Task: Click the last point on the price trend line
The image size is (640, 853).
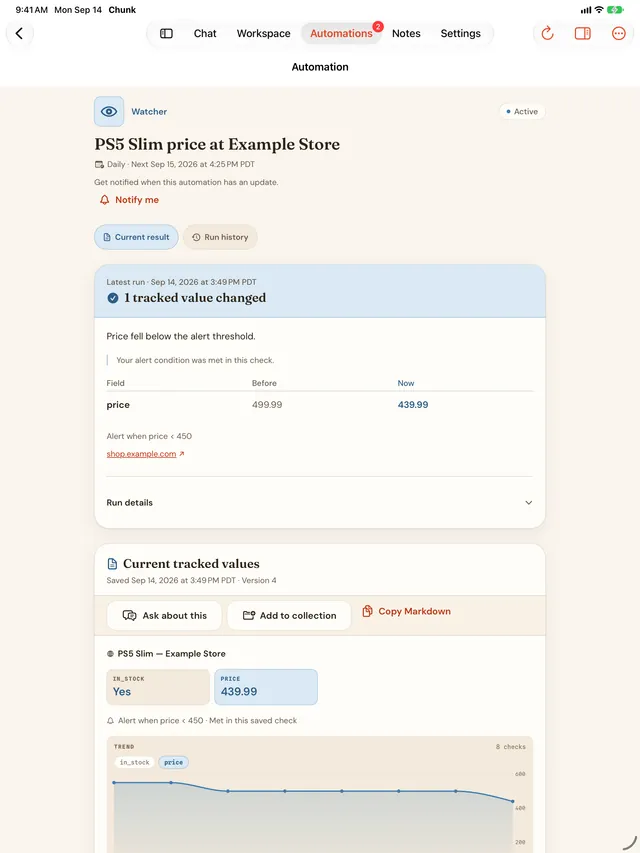Action: (x=513, y=801)
